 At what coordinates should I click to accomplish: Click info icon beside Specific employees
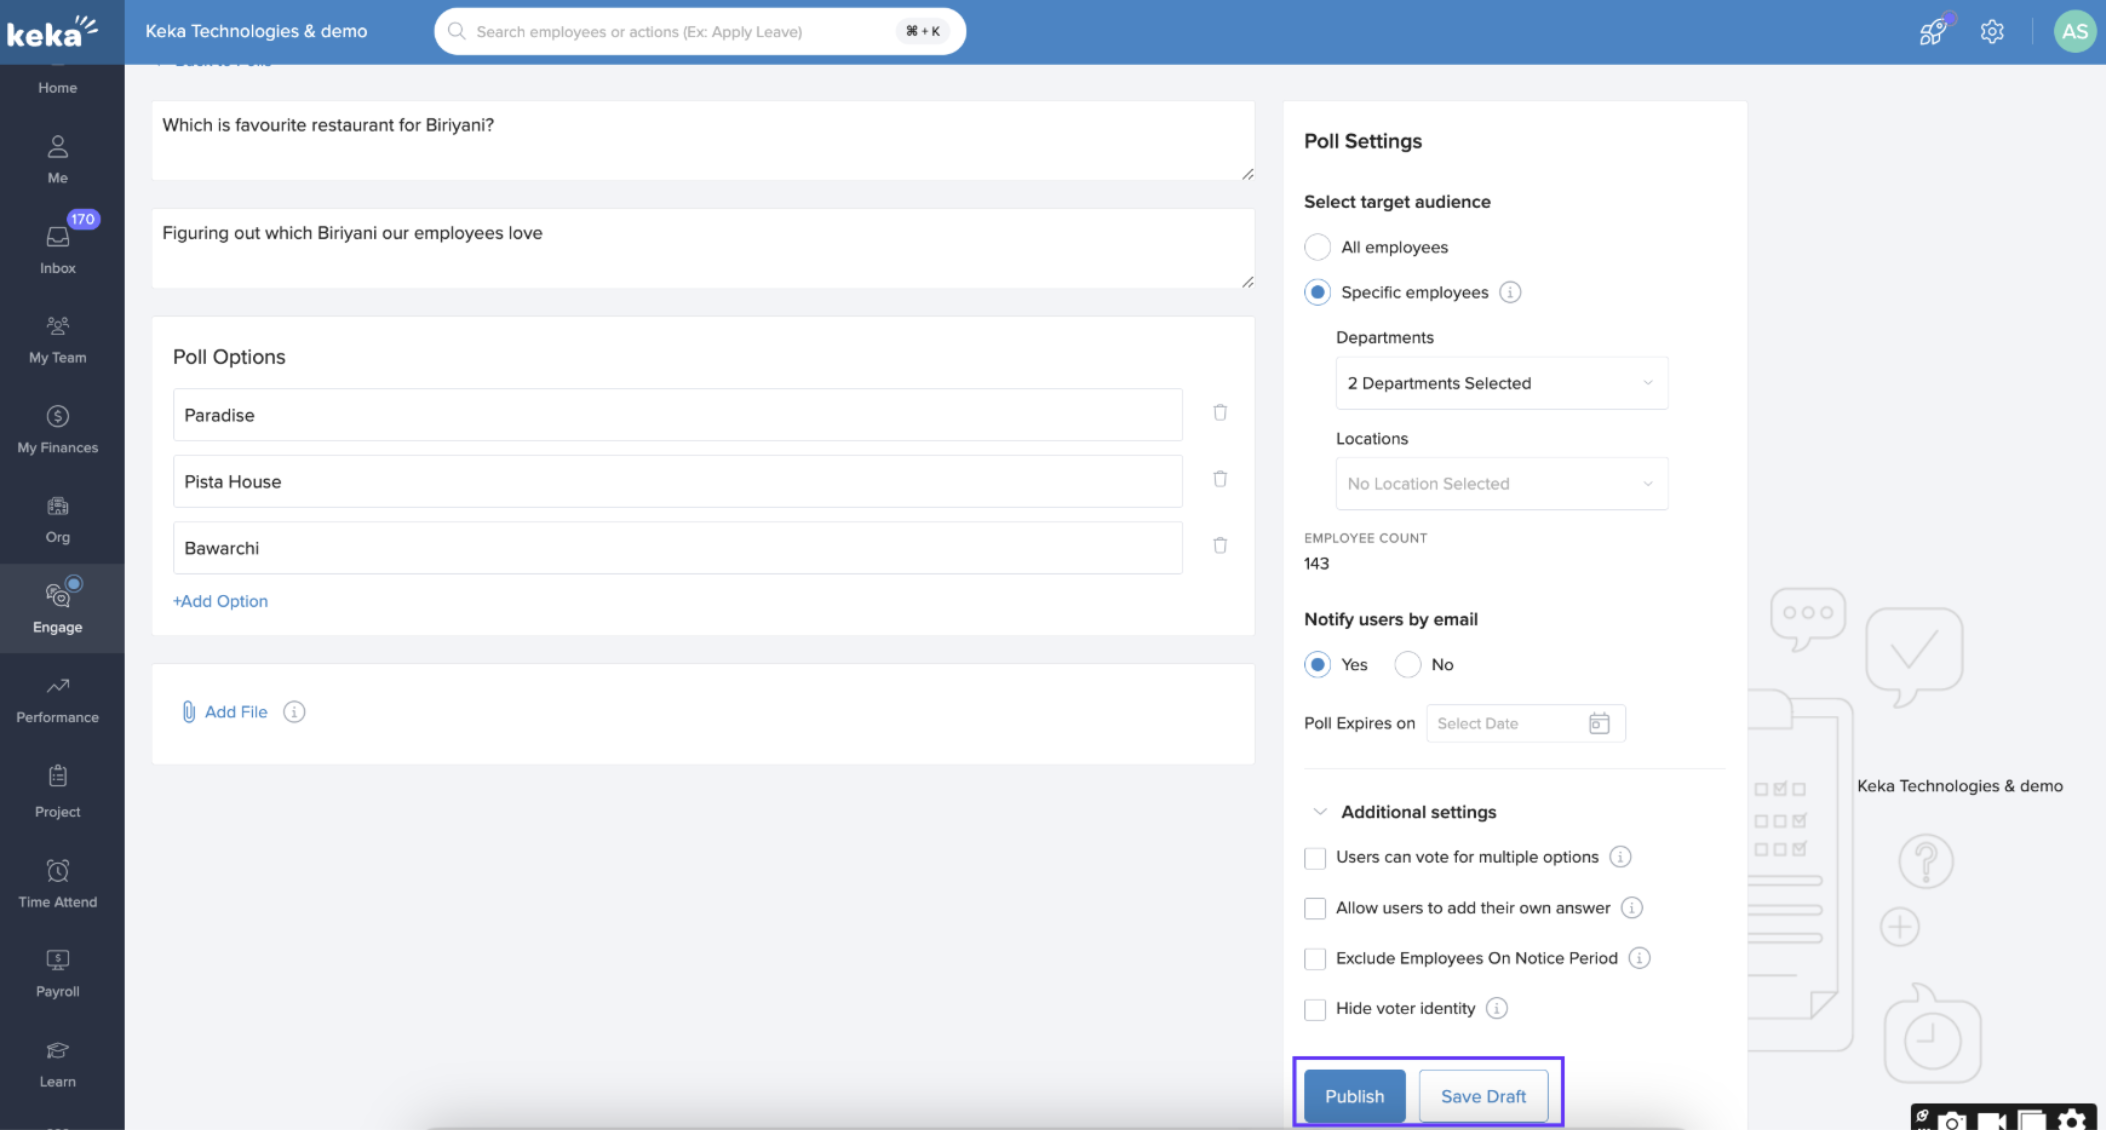click(1510, 292)
